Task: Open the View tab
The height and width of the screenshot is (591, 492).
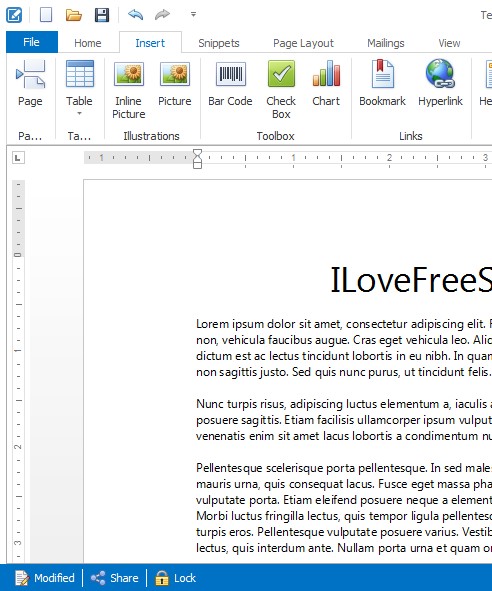Action: click(449, 43)
